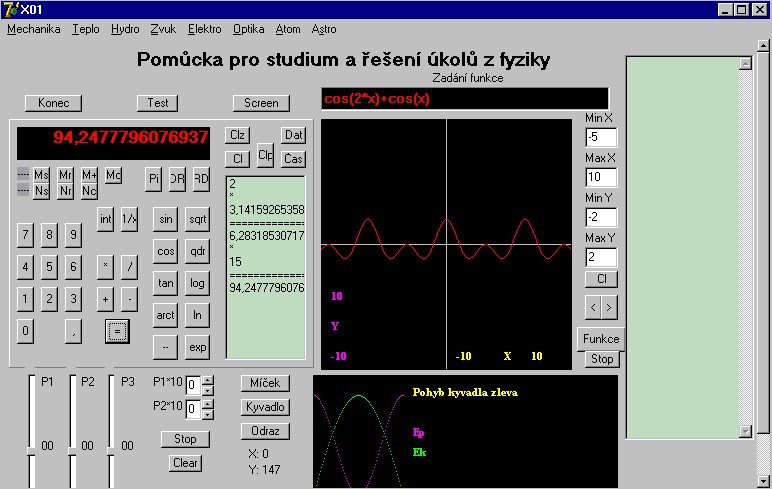This screenshot has height=489, width=772.
Task: Open the Astro menu
Action: pos(323,29)
